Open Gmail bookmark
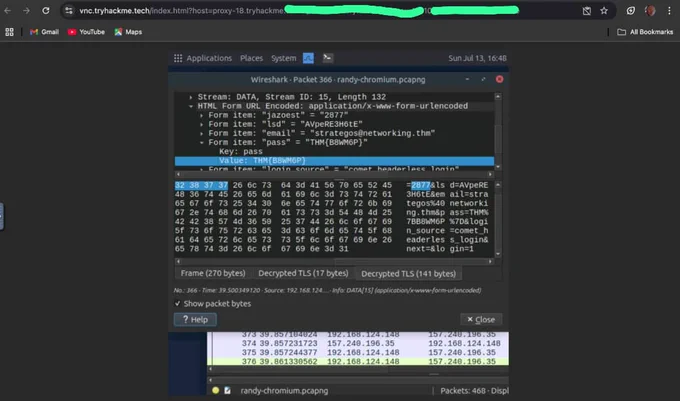 pos(44,32)
